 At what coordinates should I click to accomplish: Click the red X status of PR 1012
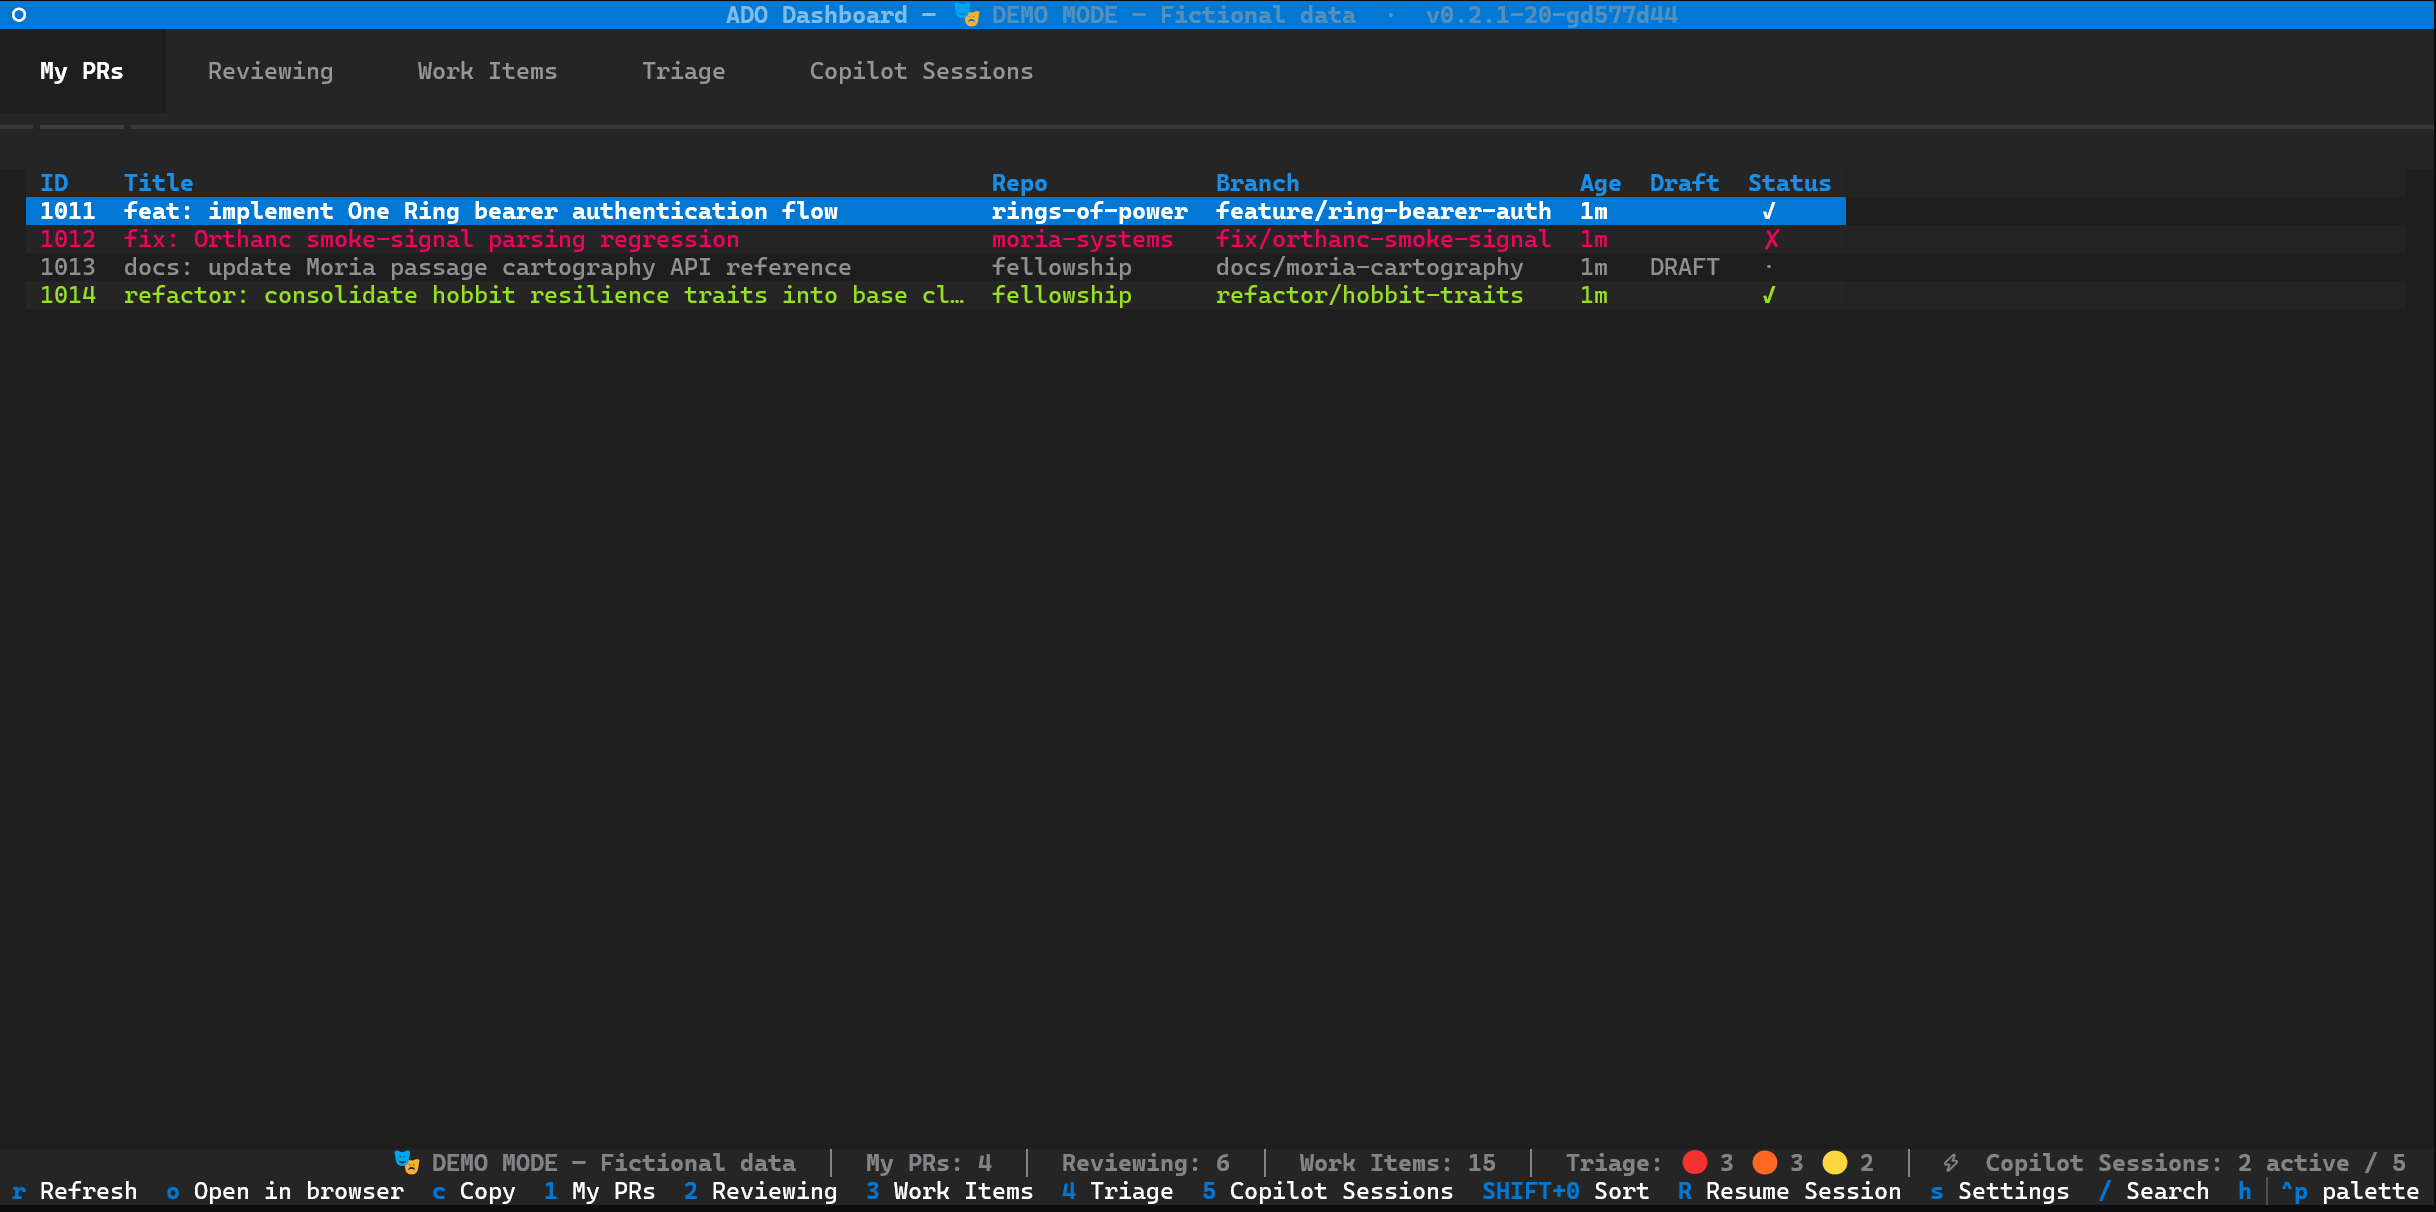coord(1771,239)
